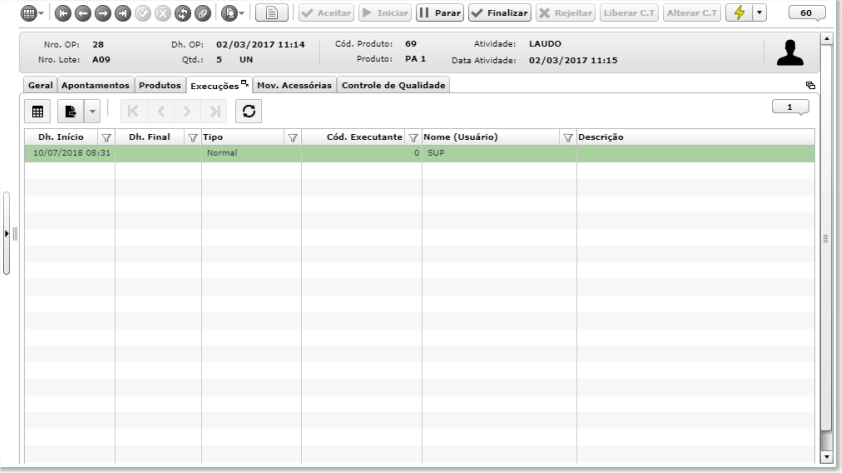Click the export document icon
Image resolution: width=842 pixels, height=473 pixels.
pyautogui.click(x=70, y=112)
